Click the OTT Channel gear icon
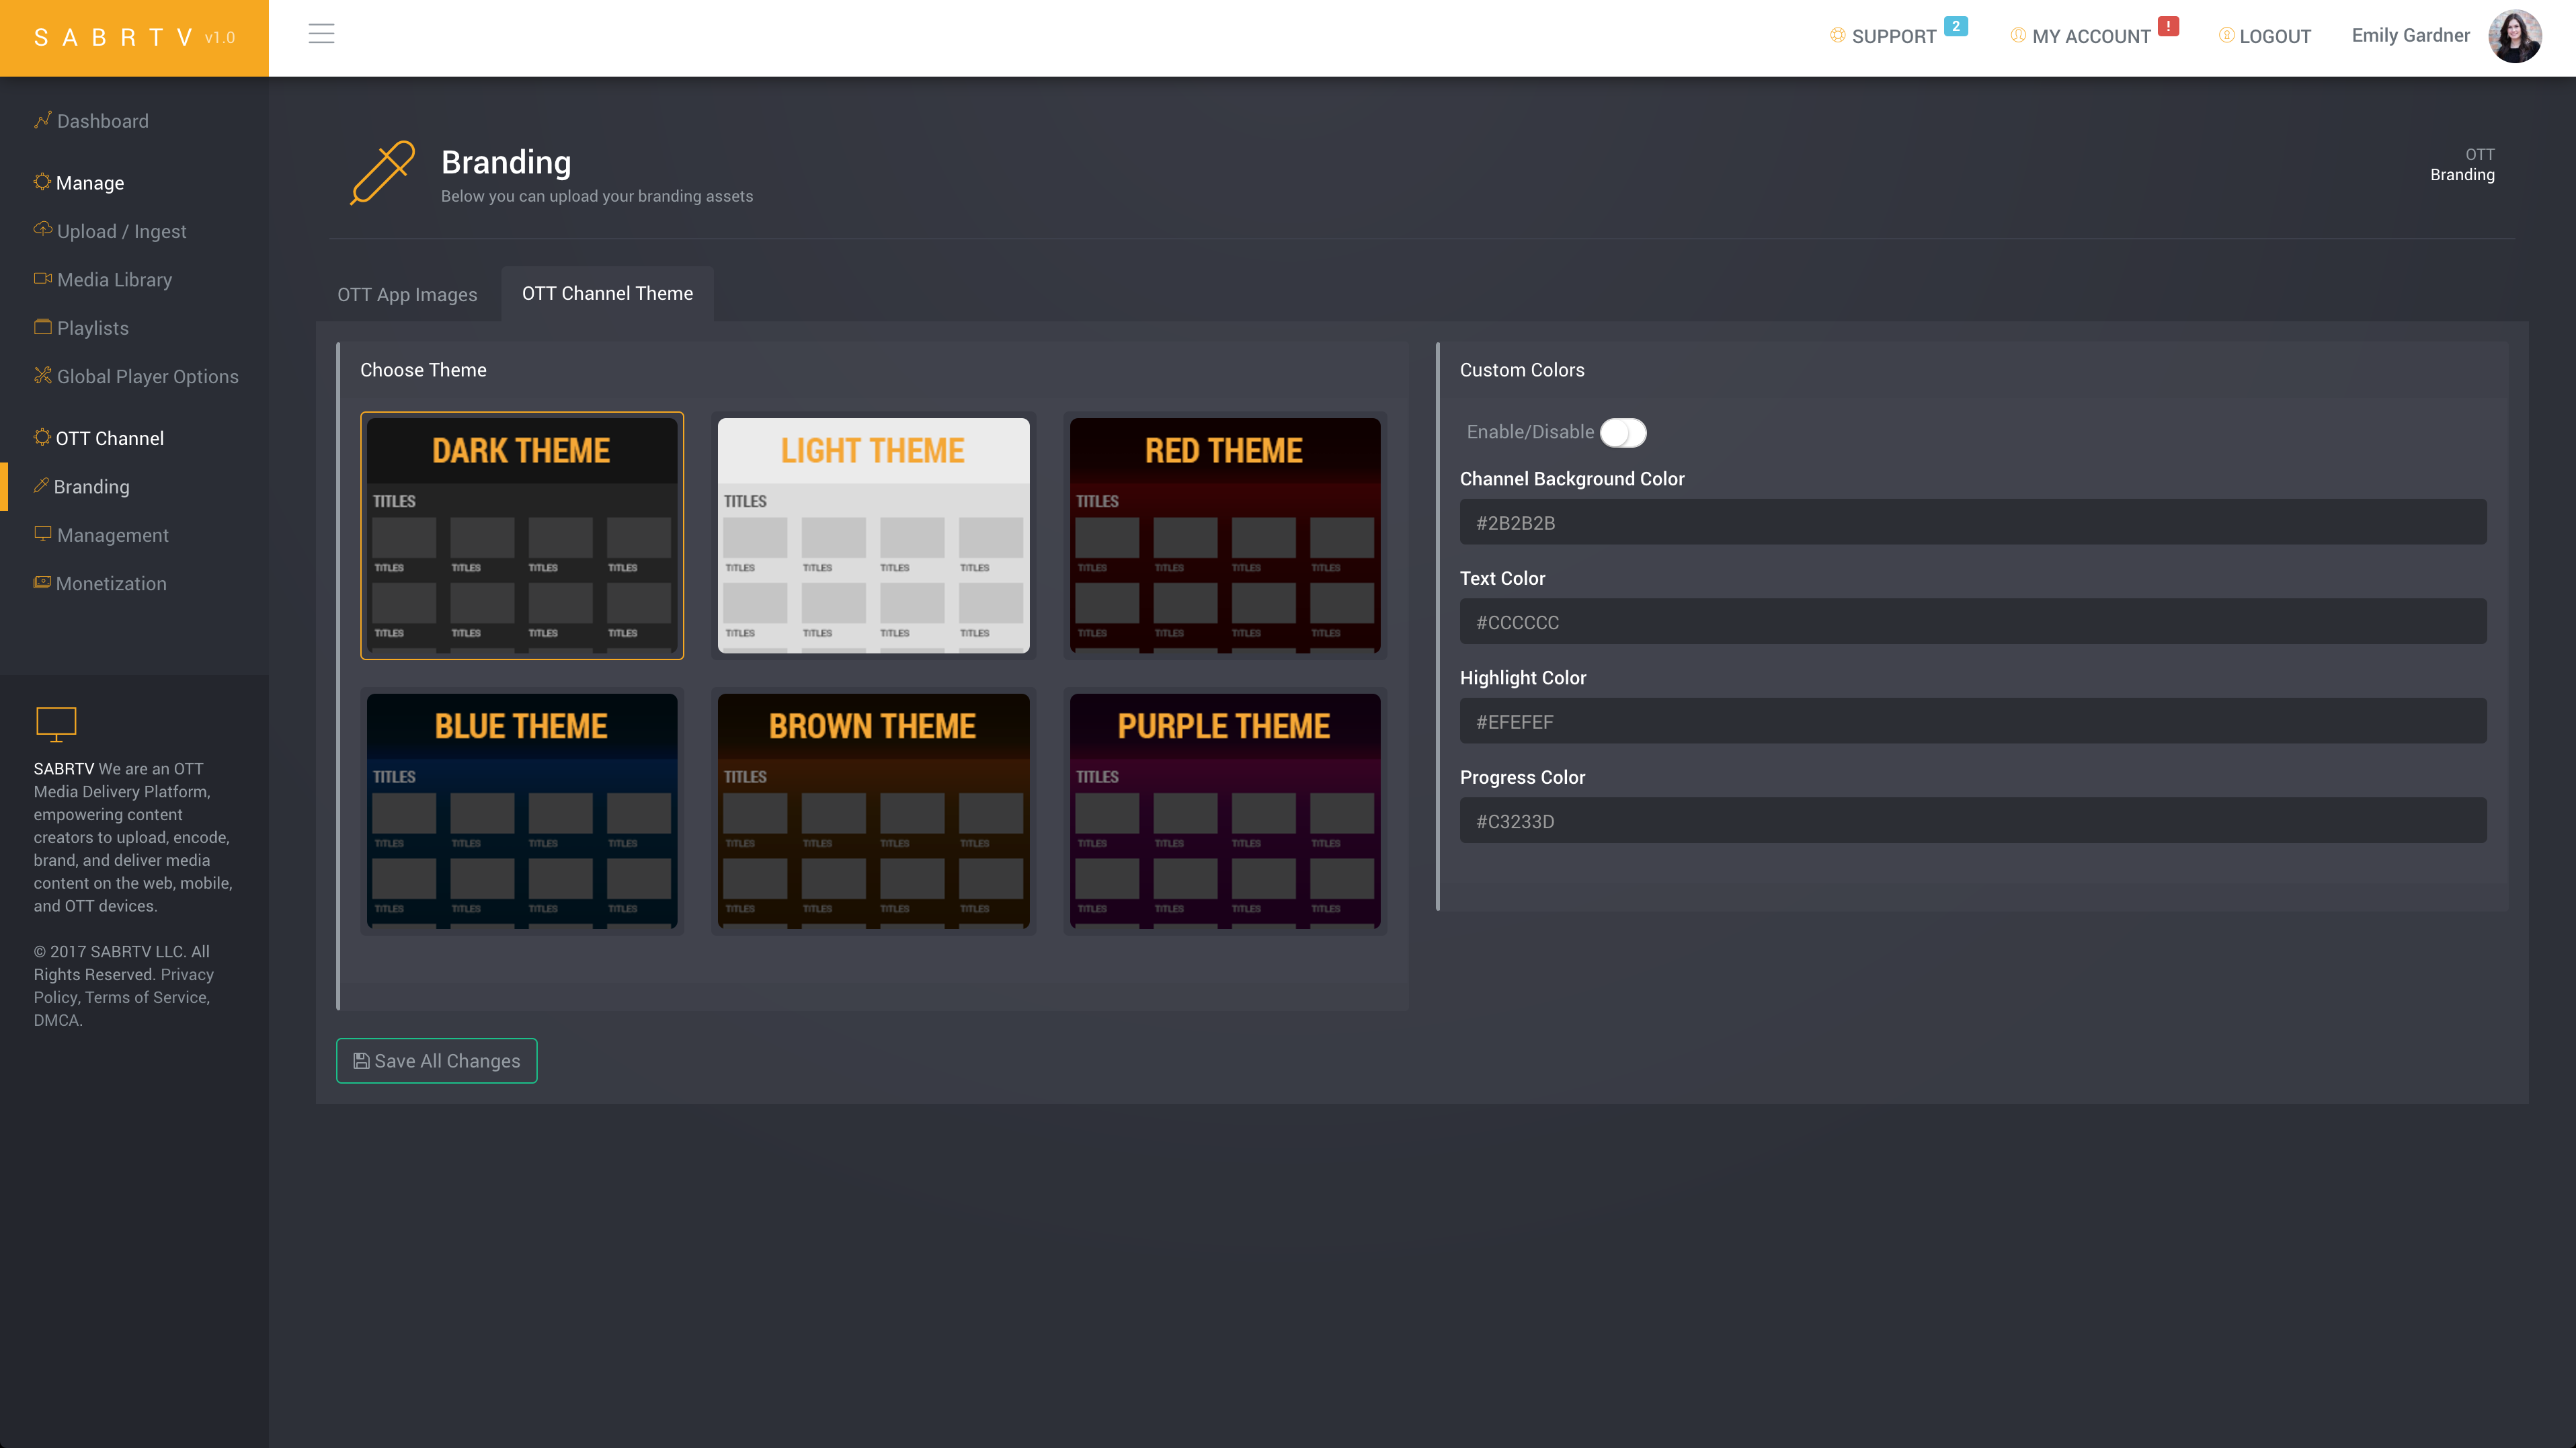 42,437
